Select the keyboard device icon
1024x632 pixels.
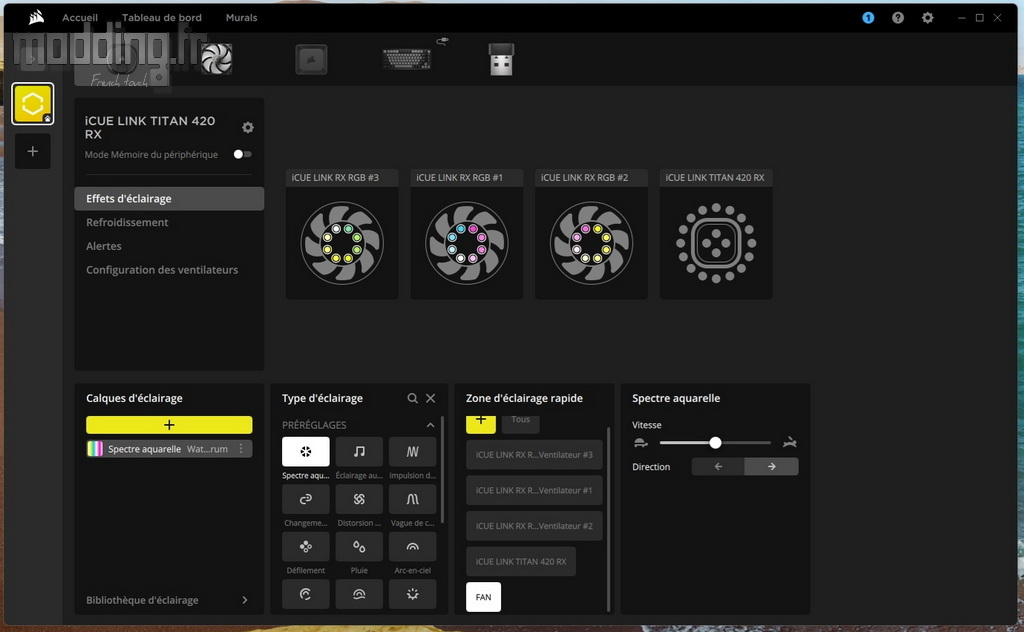(x=407, y=59)
